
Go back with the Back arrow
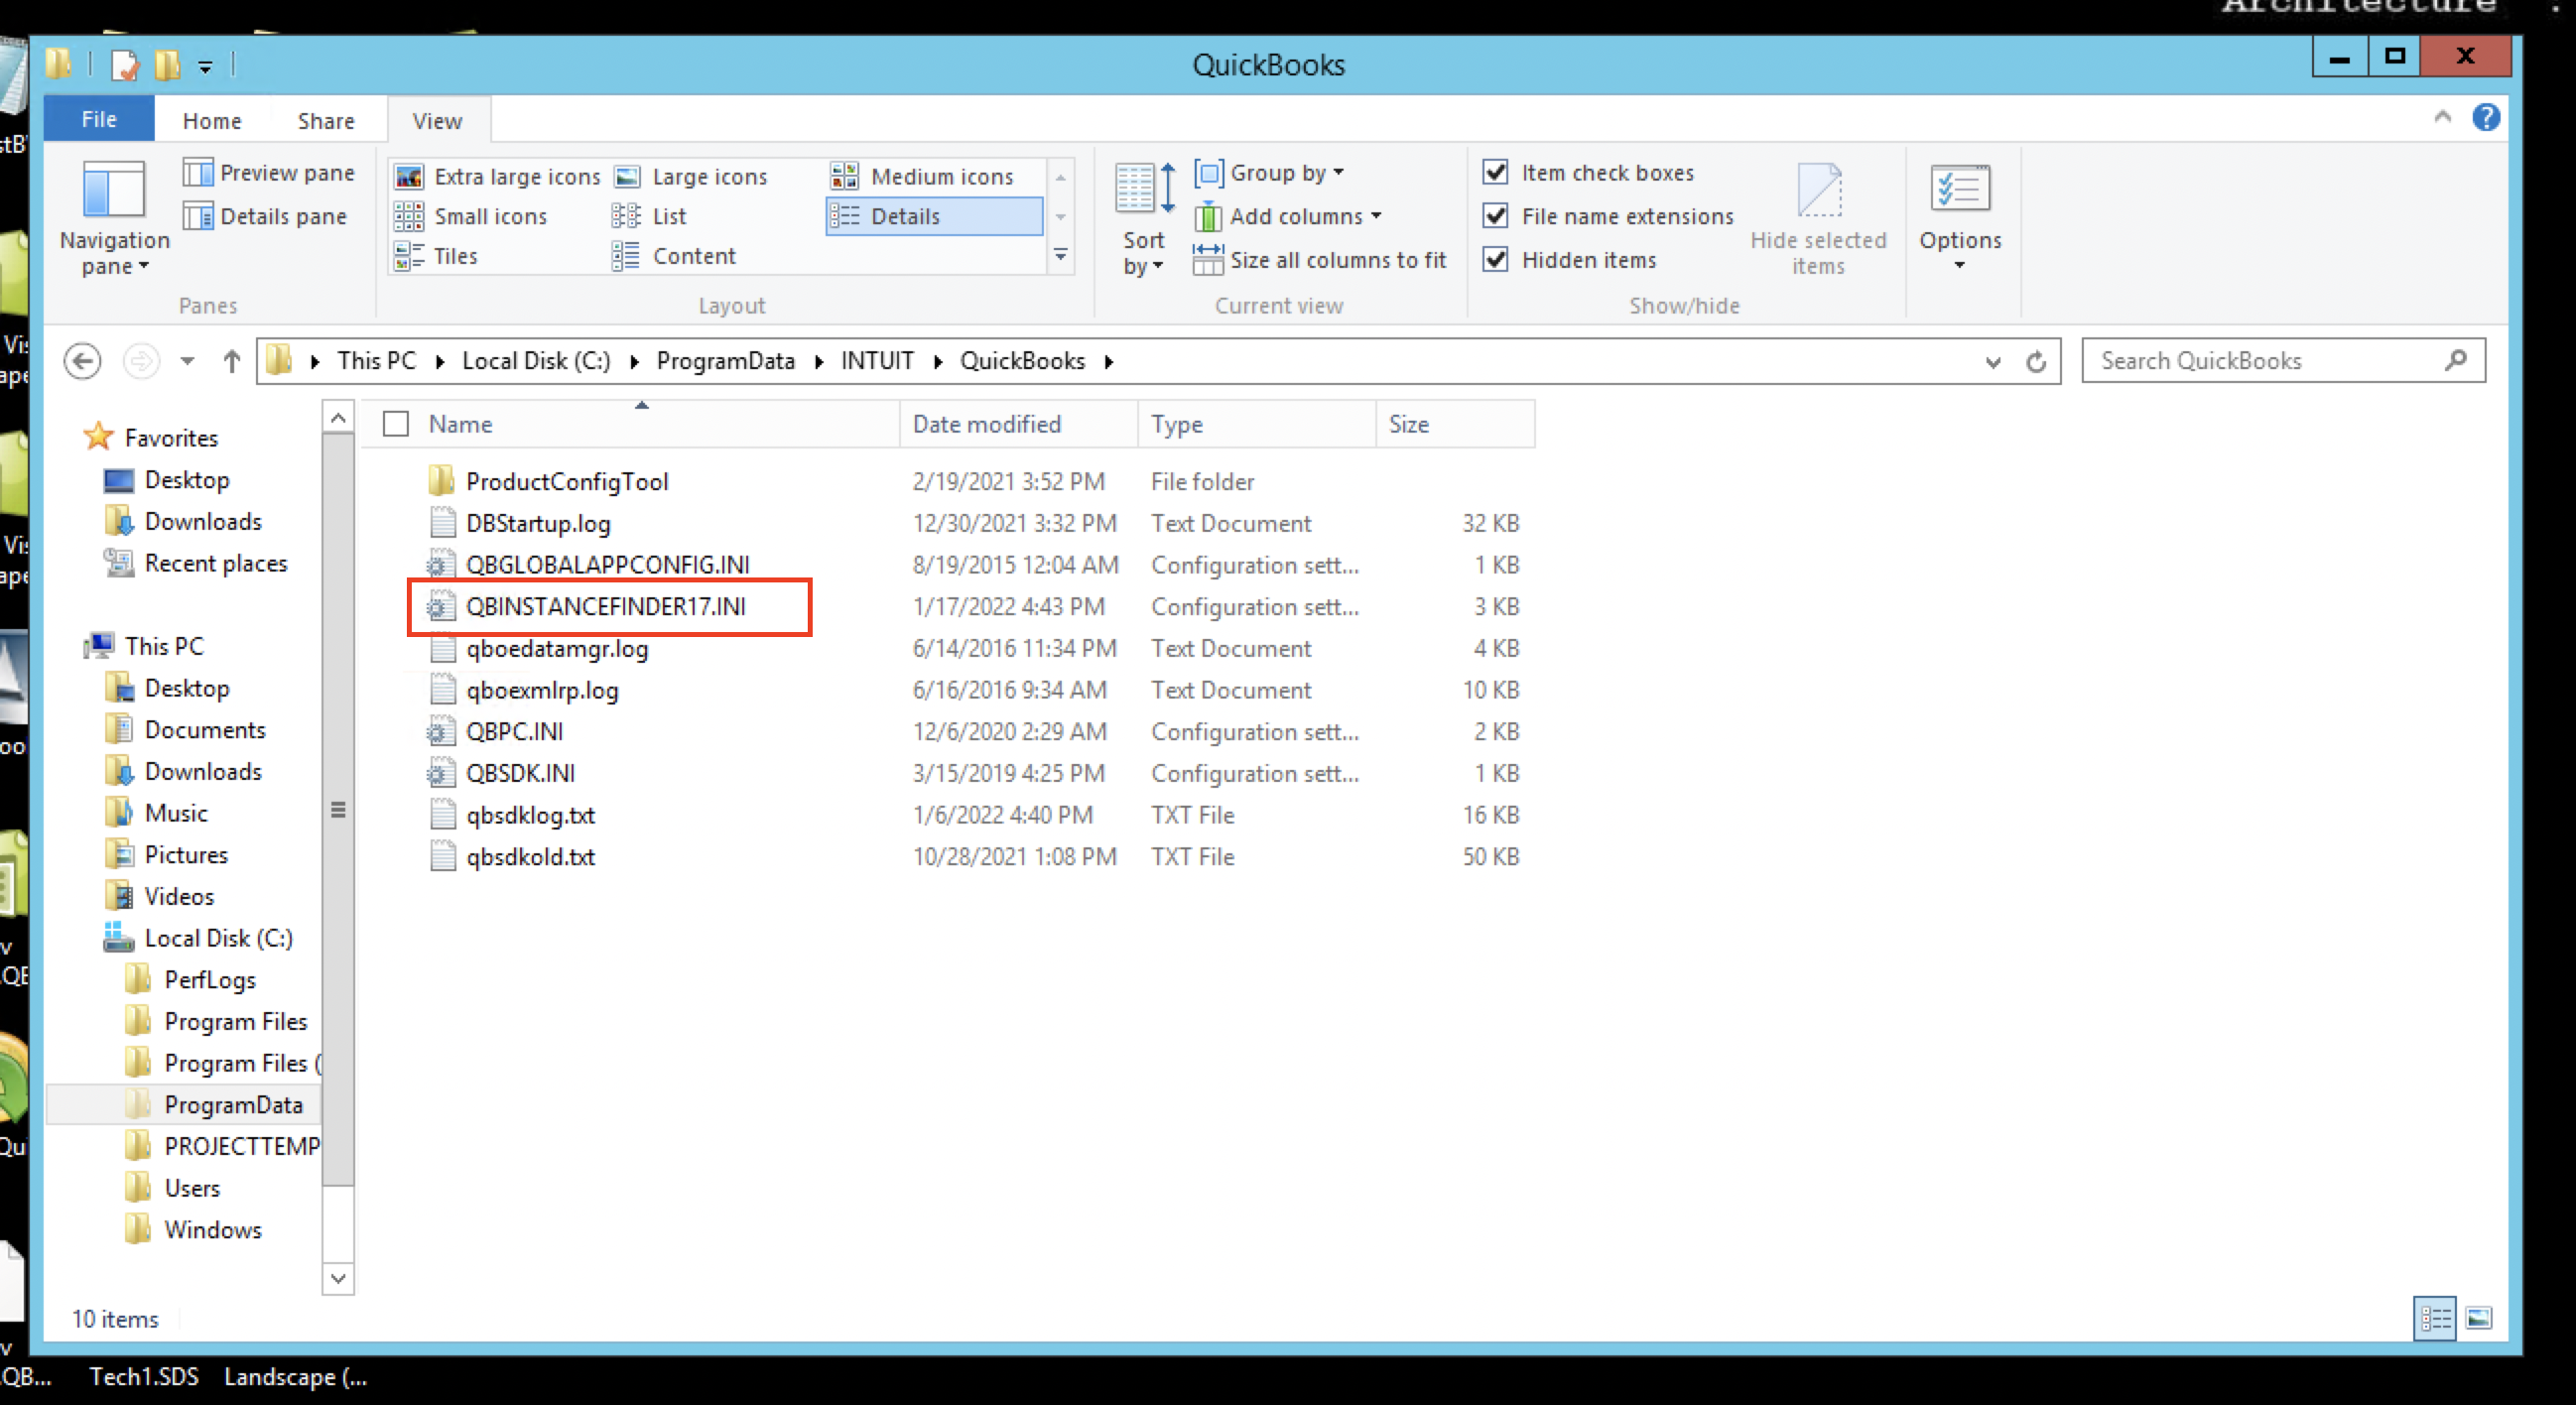[82, 361]
